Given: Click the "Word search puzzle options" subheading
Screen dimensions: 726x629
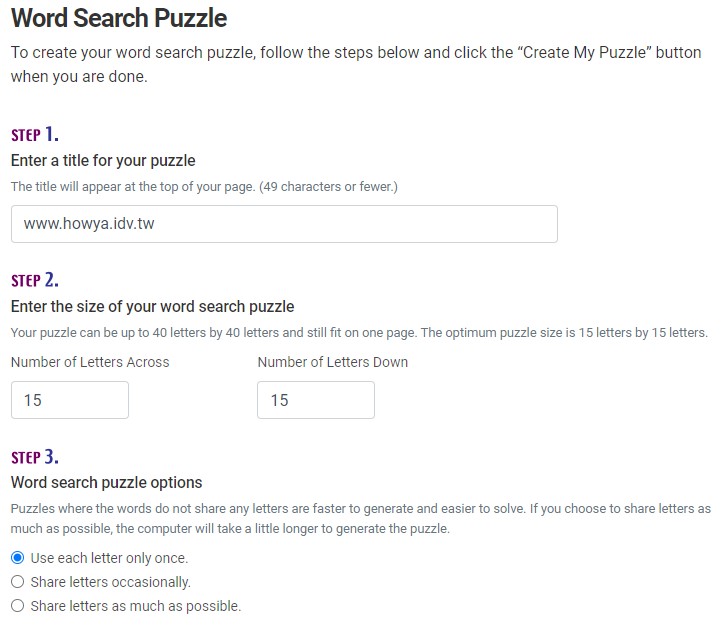Looking at the screenshot, I should click(106, 482).
